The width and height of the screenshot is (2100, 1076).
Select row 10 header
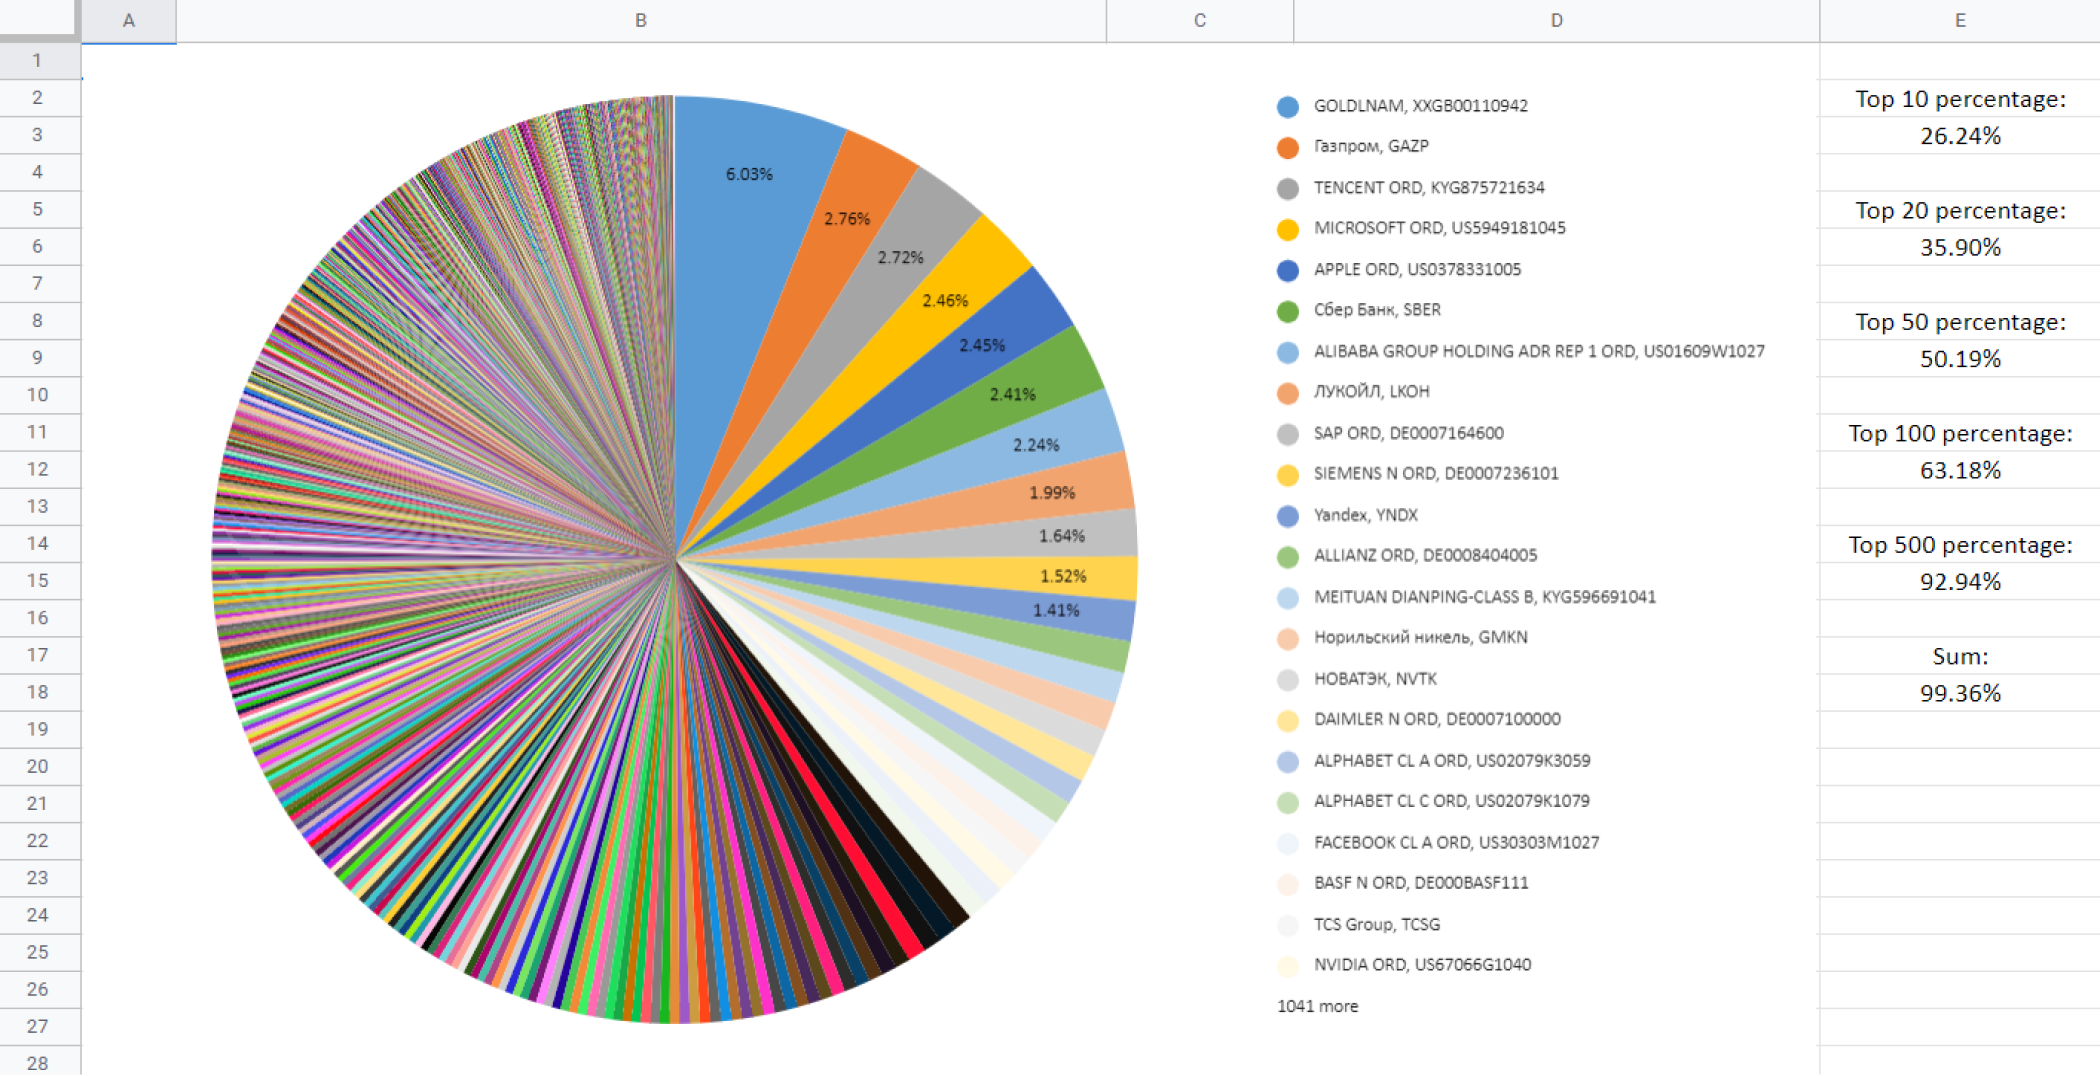coord(38,395)
